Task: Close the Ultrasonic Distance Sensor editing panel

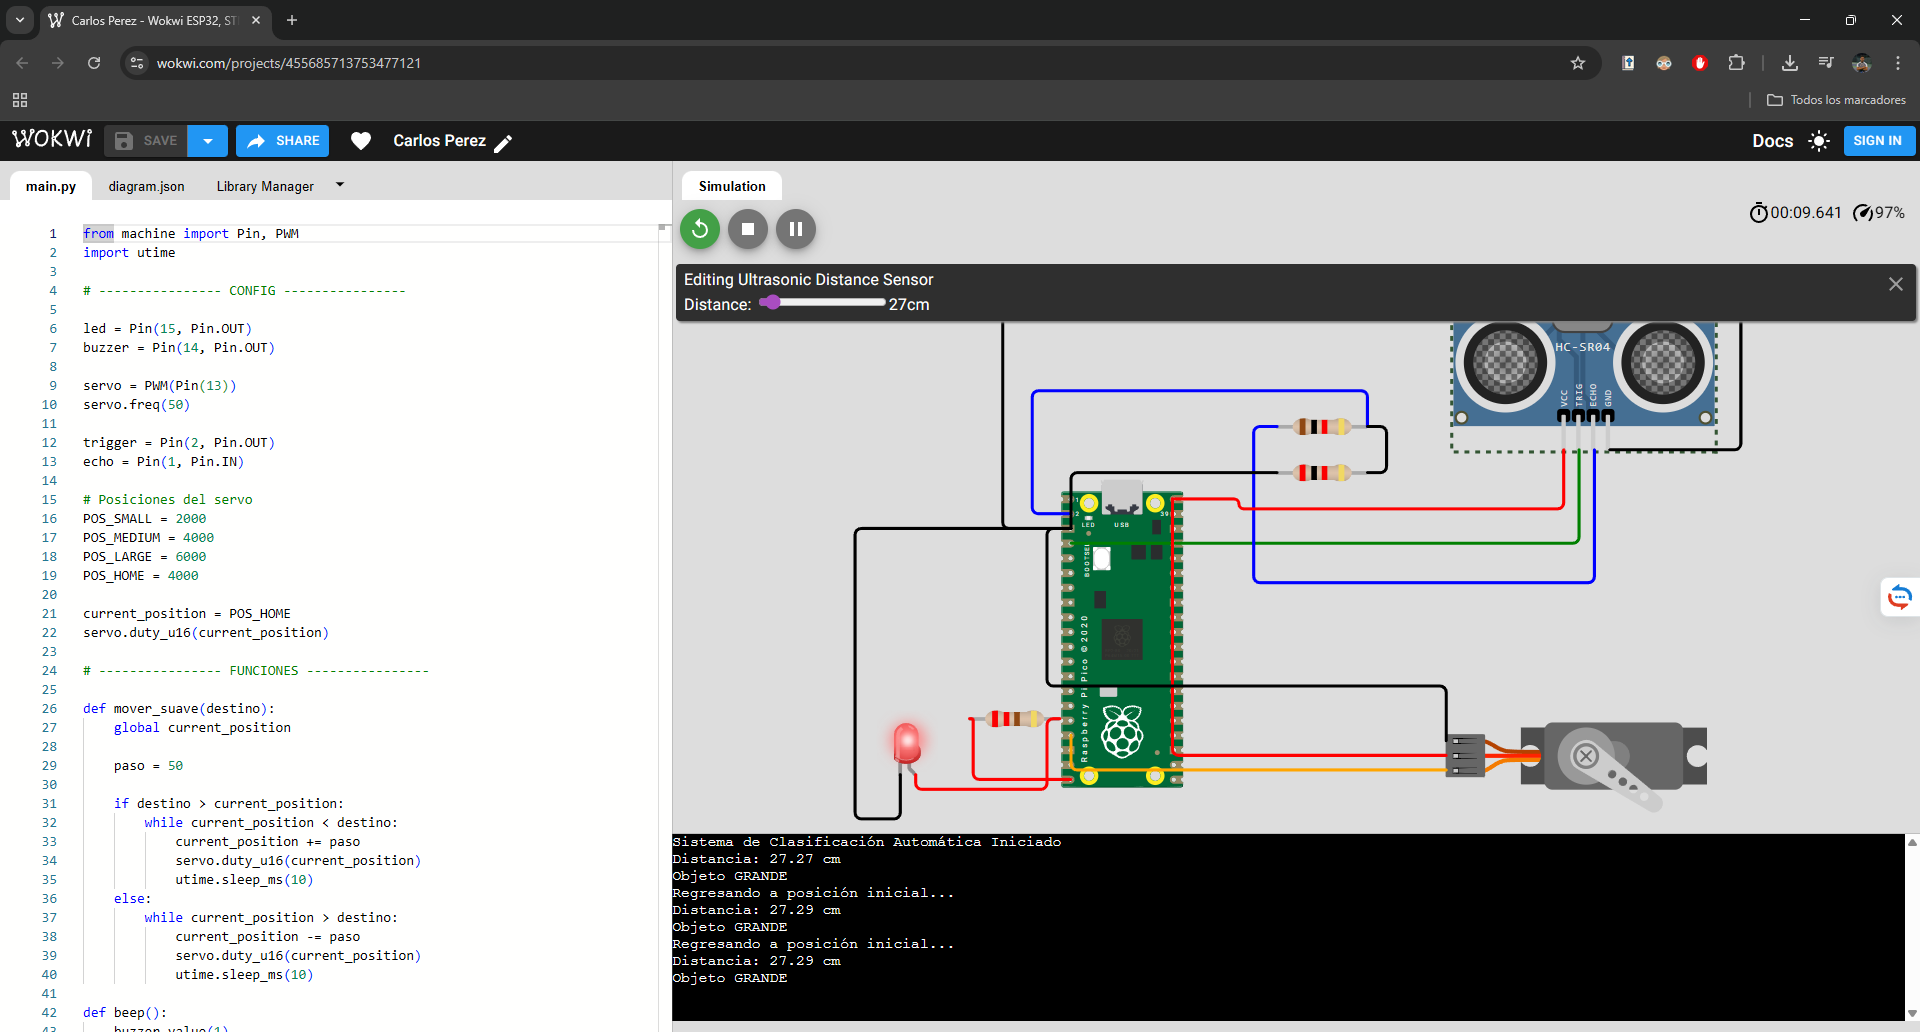Action: [x=1895, y=284]
